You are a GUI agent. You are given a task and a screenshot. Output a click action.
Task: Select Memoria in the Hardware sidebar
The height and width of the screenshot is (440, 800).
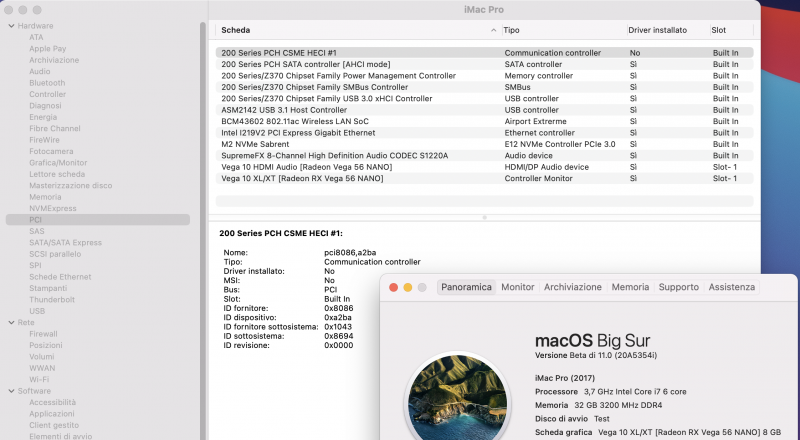[x=45, y=197]
